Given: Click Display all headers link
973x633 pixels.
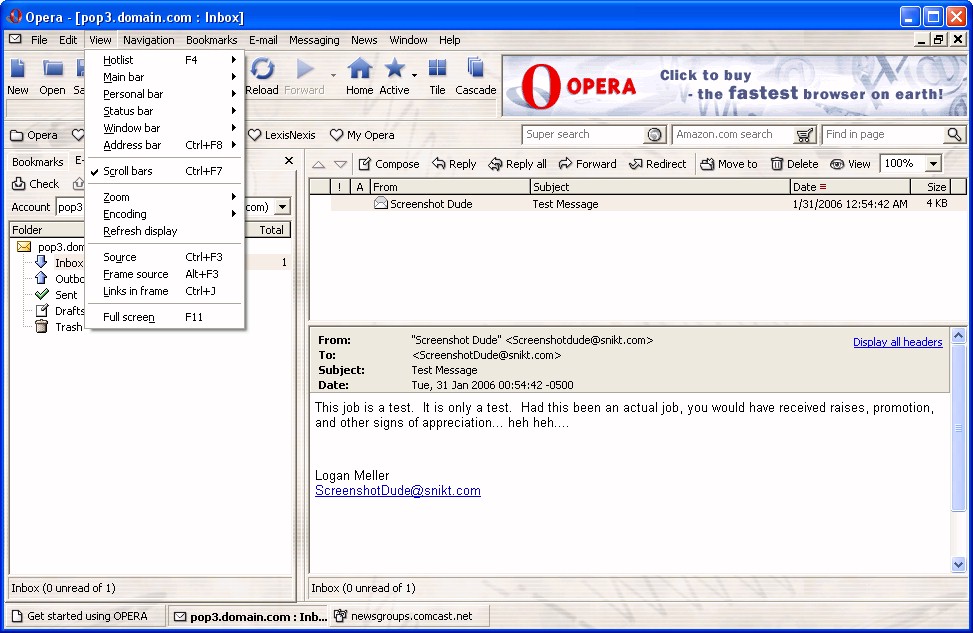Looking at the screenshot, I should pyautogui.click(x=897, y=342).
